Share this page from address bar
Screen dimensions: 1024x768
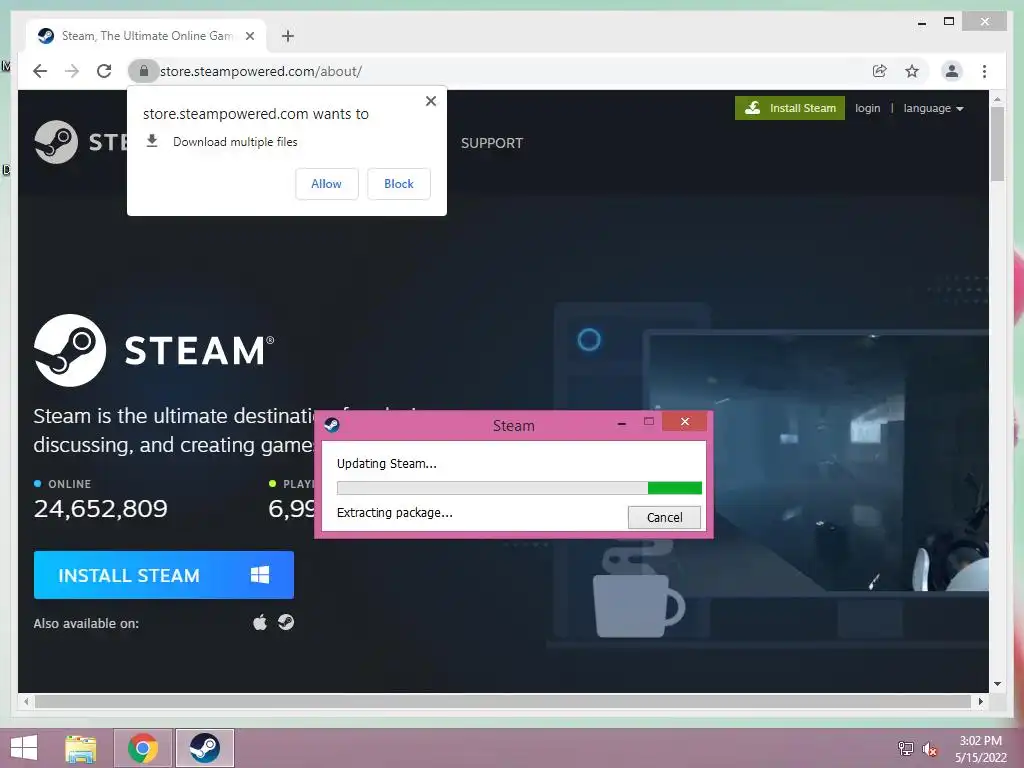(x=880, y=71)
